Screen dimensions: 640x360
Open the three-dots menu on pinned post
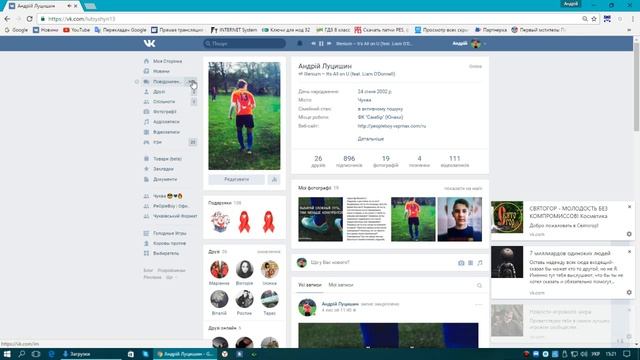[x=478, y=304]
